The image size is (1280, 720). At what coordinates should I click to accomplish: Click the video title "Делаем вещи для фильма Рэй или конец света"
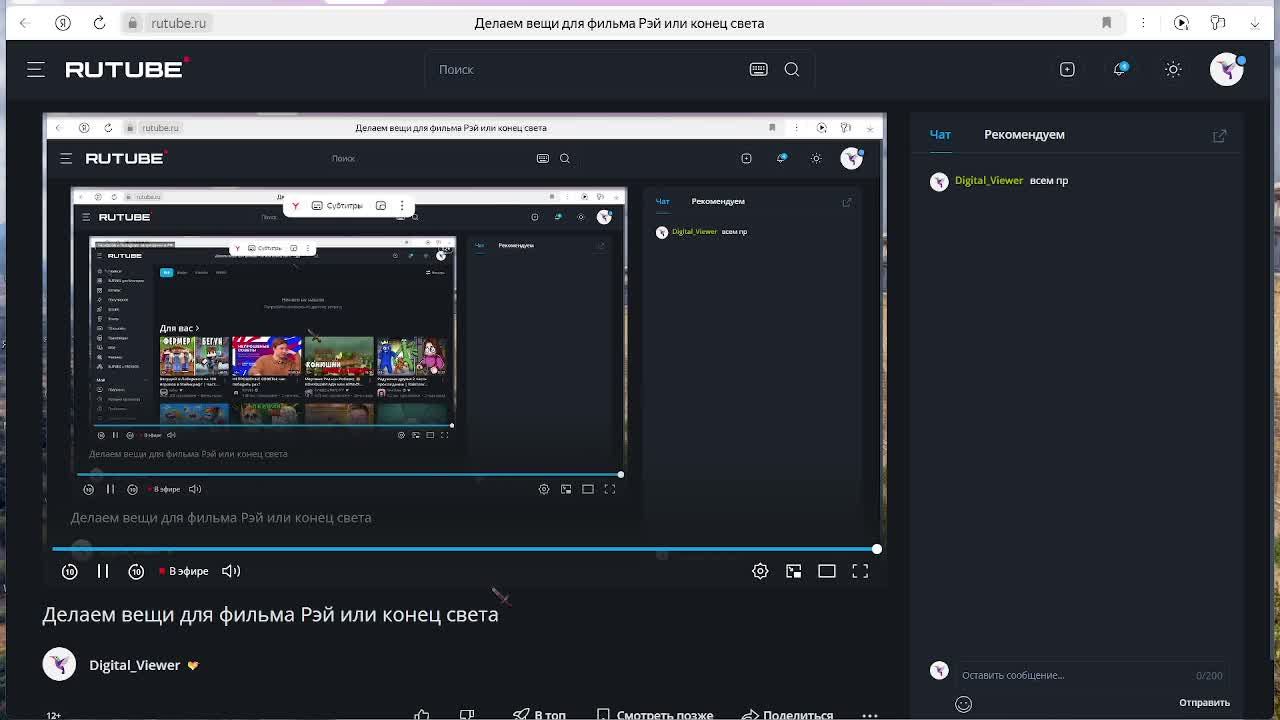click(270, 614)
